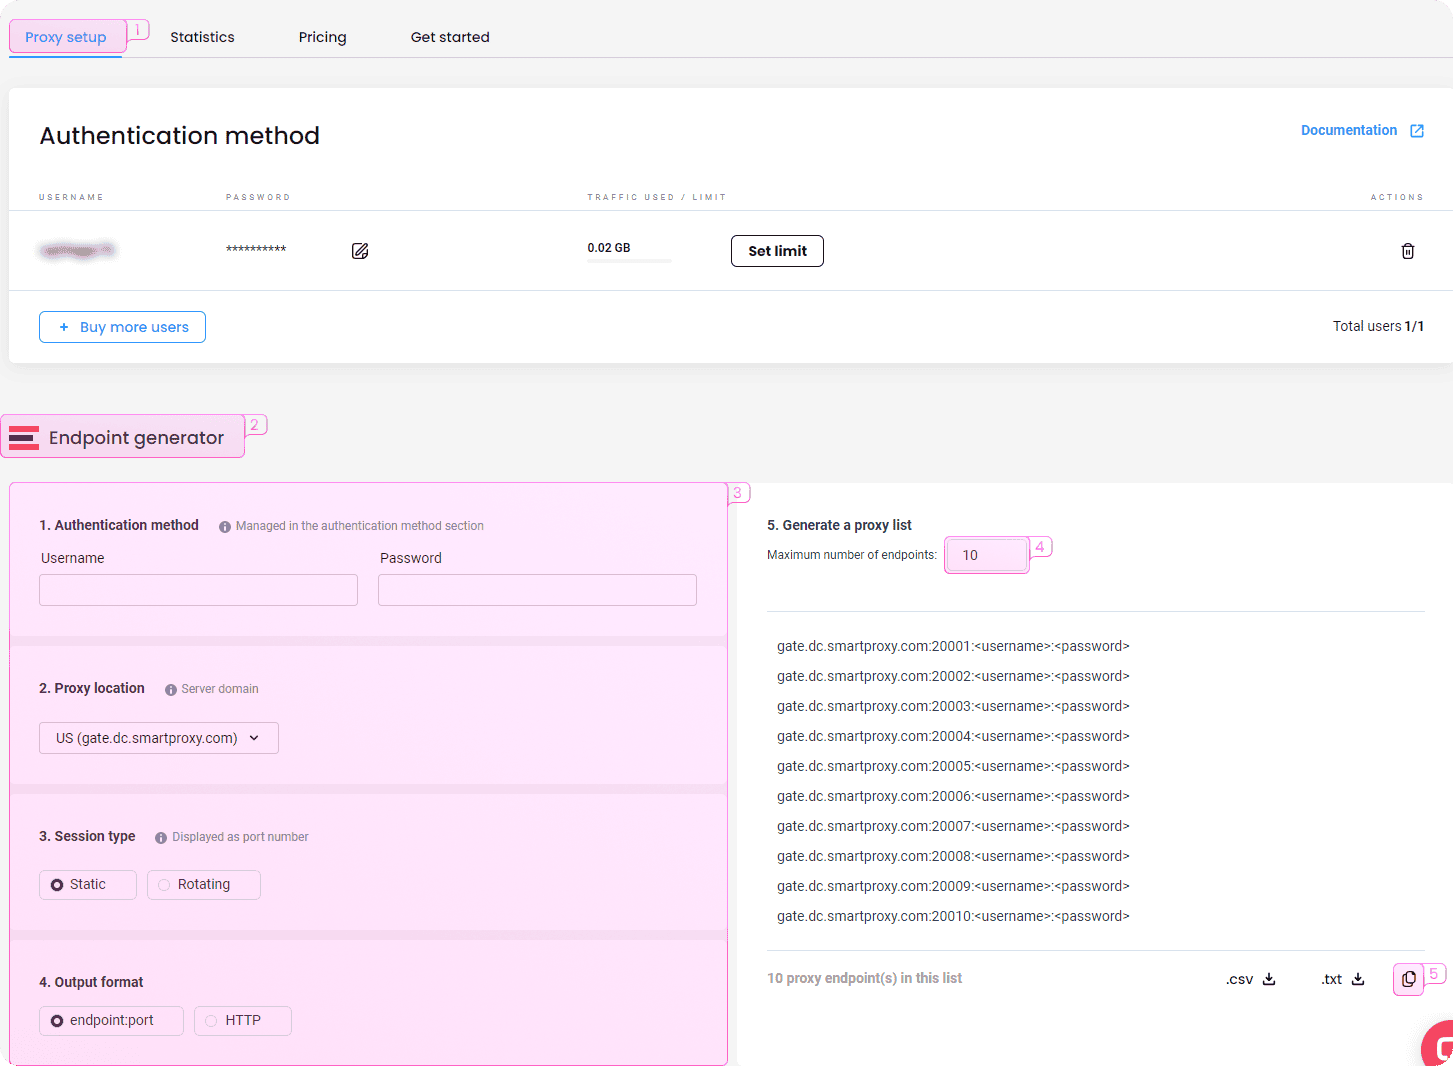Screen dimensions: 1453x1066
Task: Open the Documentation link
Action: tap(1349, 131)
